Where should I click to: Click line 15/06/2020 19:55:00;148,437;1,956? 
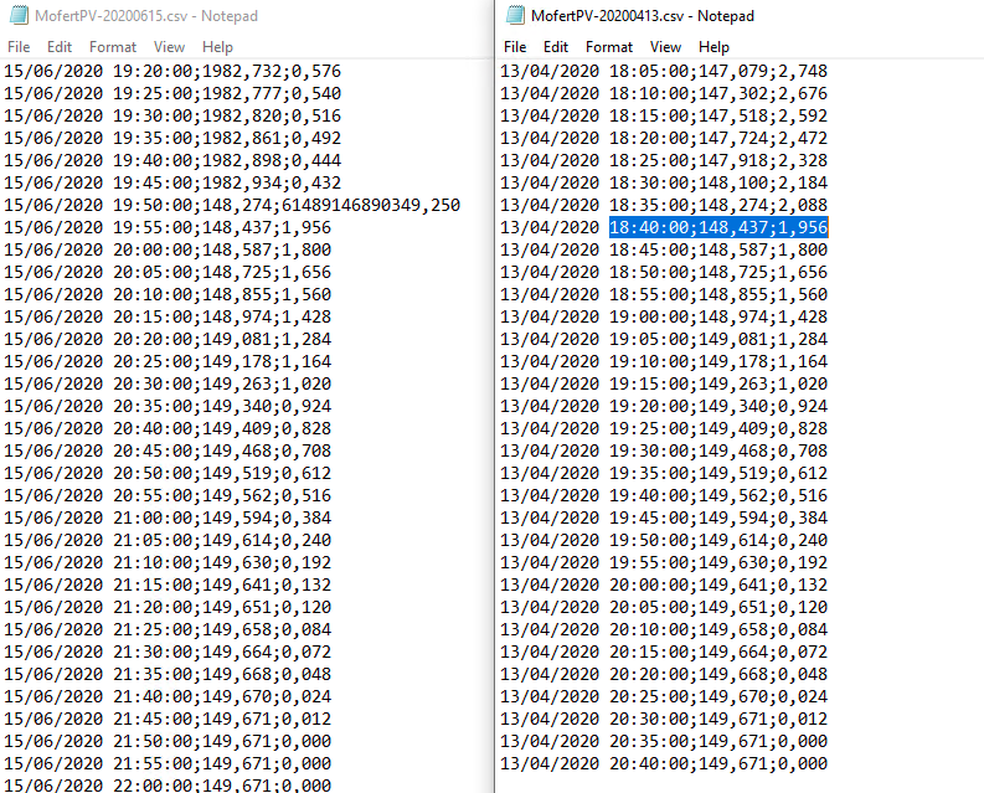(x=168, y=227)
